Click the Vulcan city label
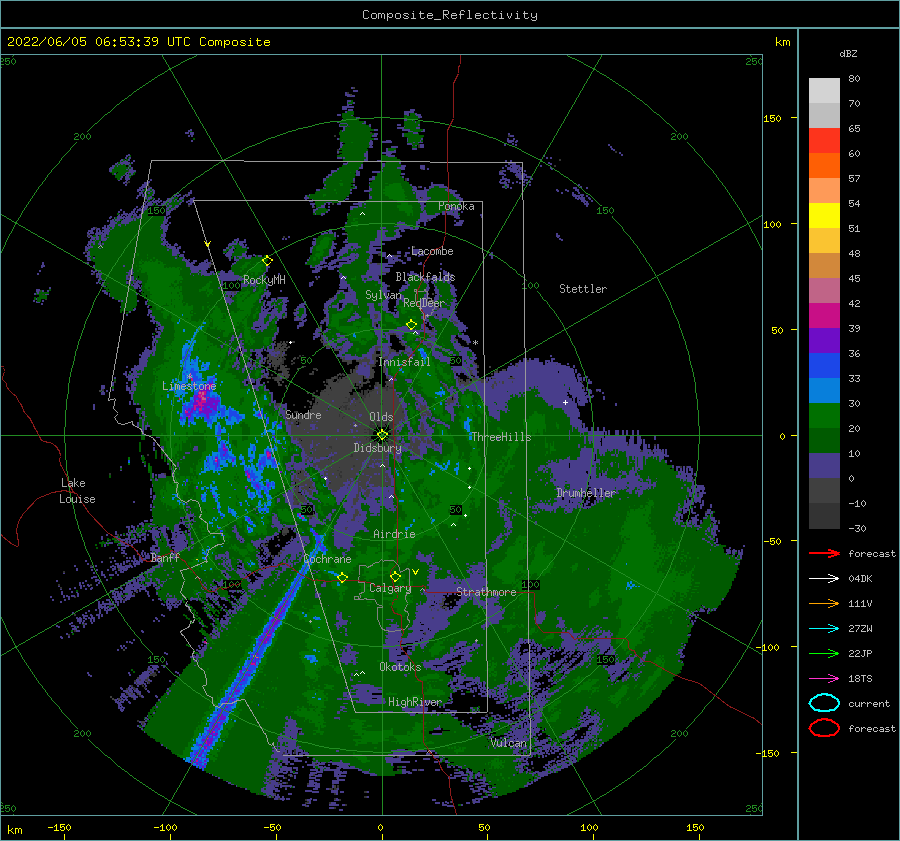The width and height of the screenshot is (900, 841). click(508, 743)
